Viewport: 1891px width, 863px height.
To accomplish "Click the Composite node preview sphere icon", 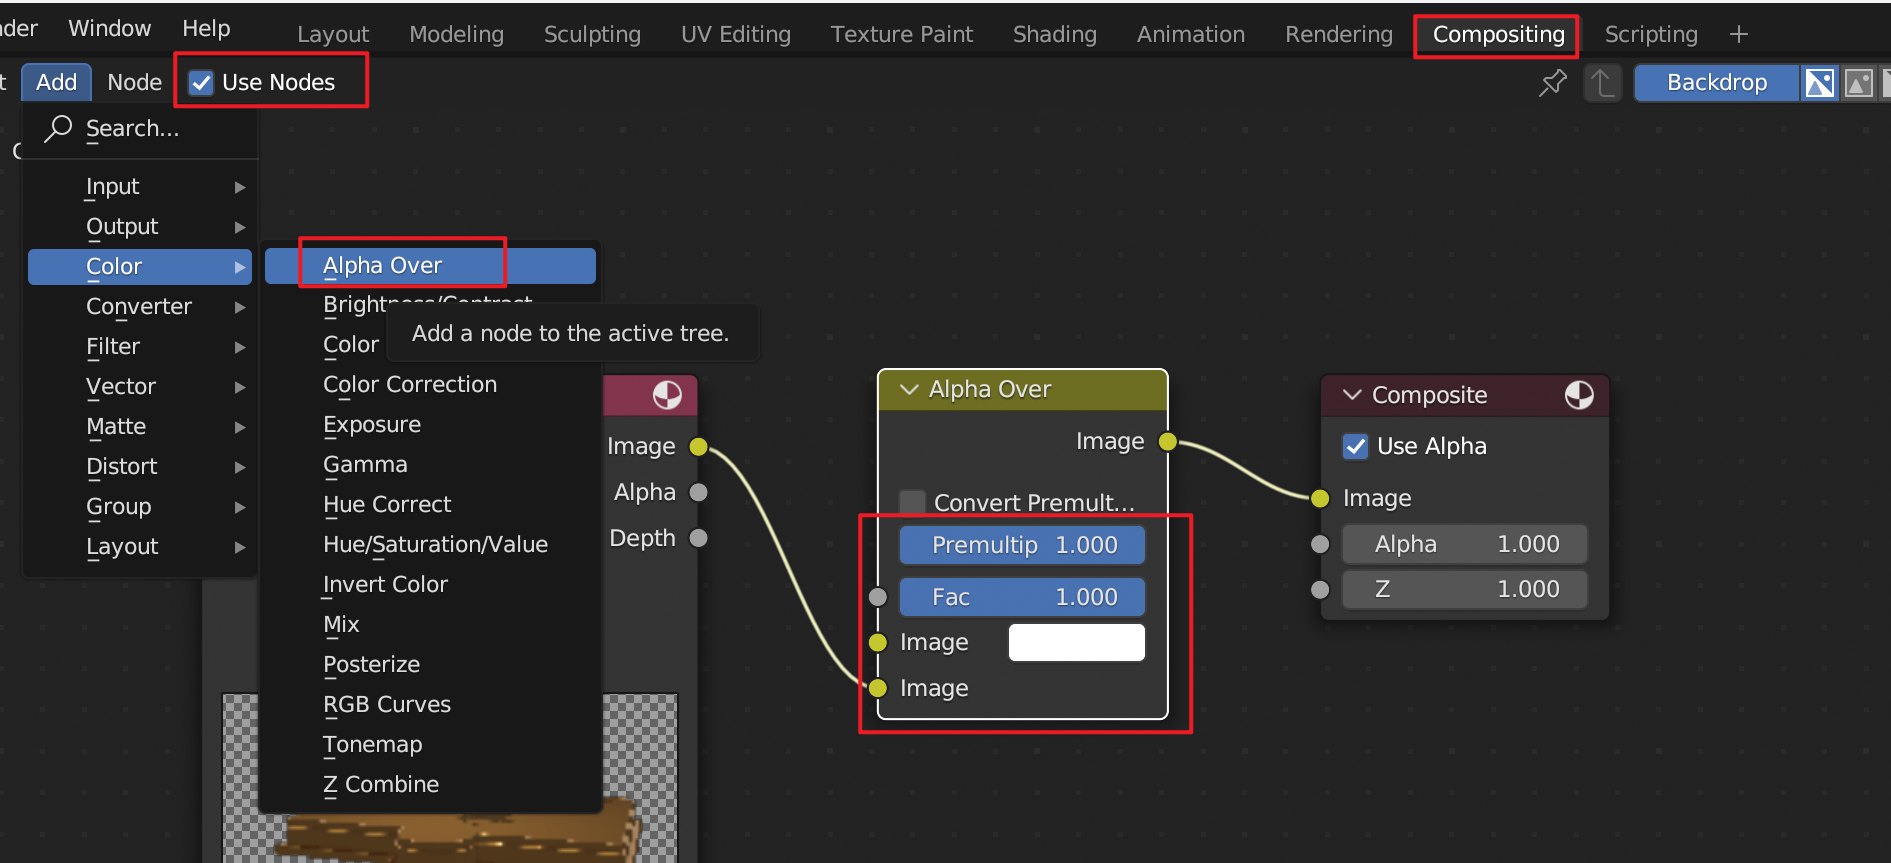I will click(x=1579, y=395).
